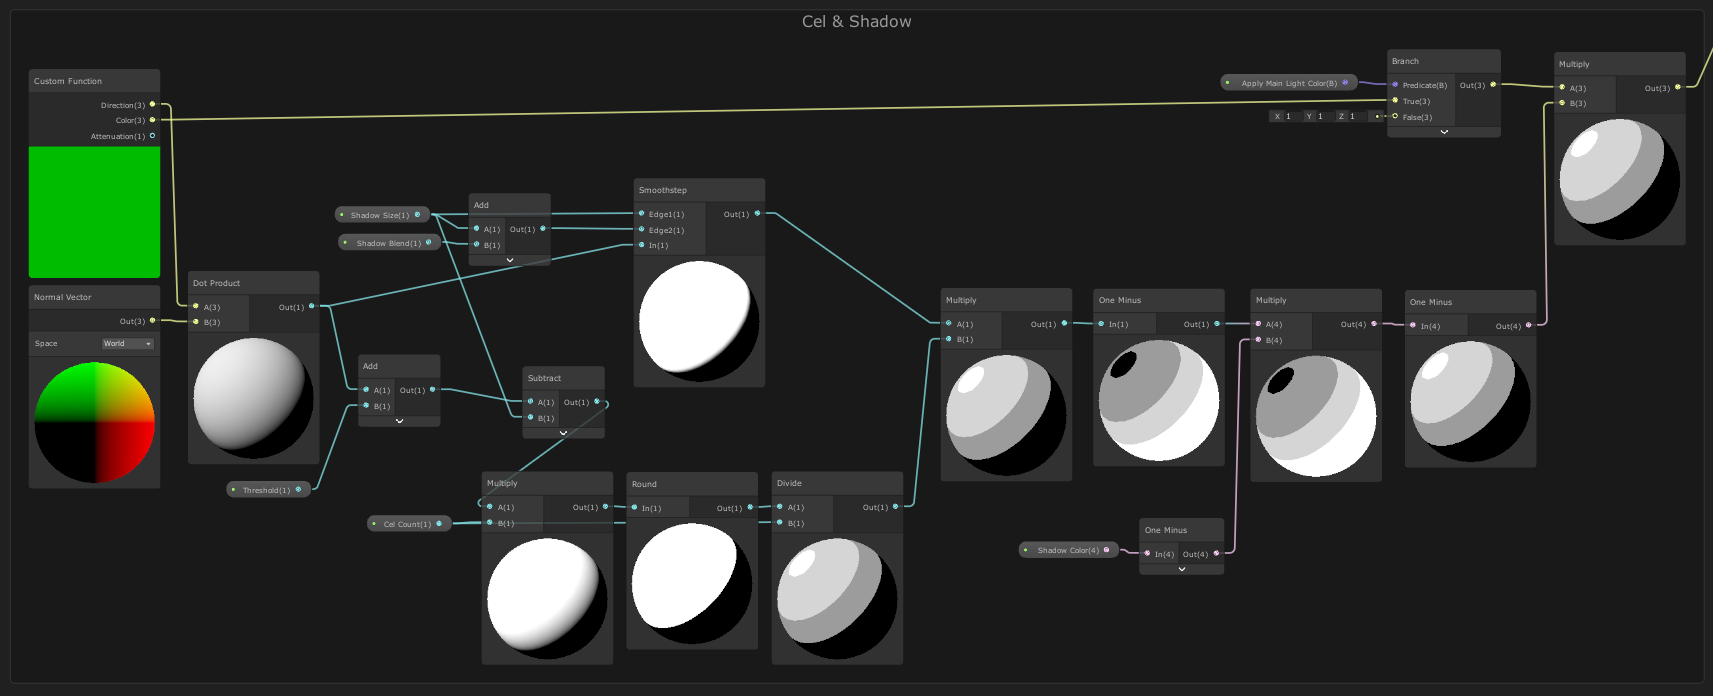Screen dimensions: 1713x696
Task: Toggle the Subtract node's preview chevron
Action: [563, 433]
